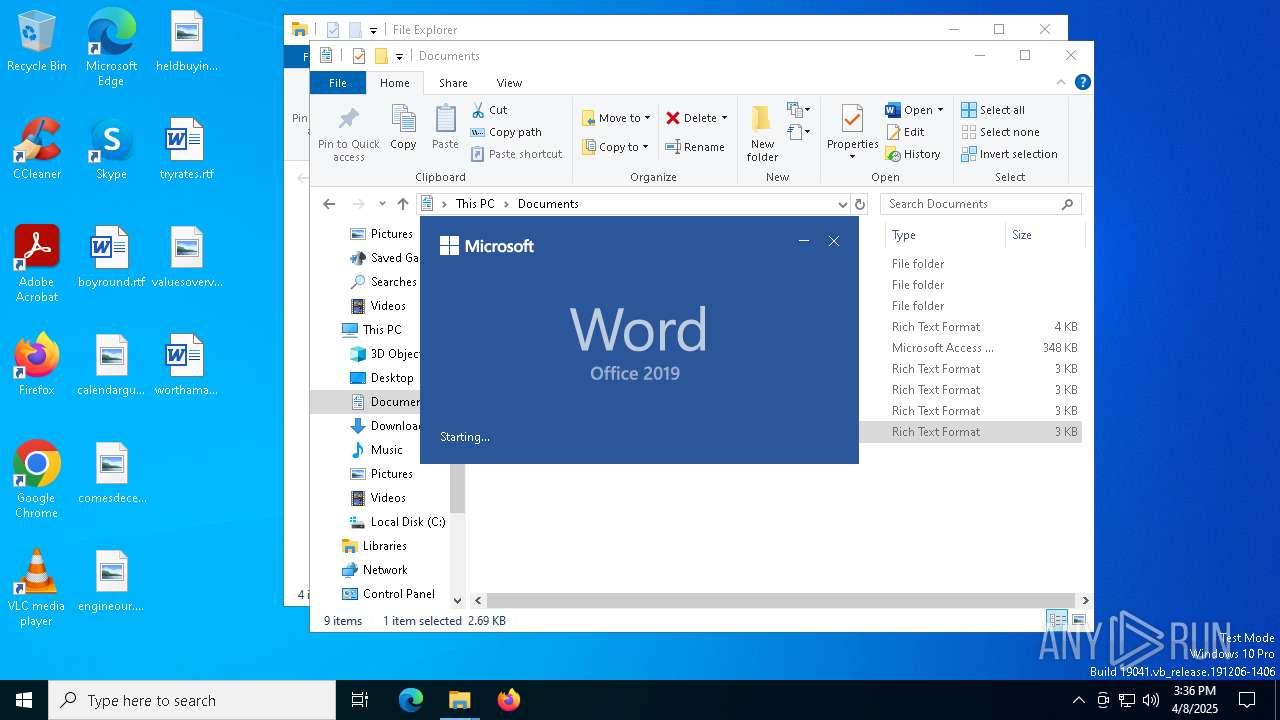Screen dimensions: 1280x720
Task: Open the VLC media player desktop shortcut
Action: coord(36,588)
